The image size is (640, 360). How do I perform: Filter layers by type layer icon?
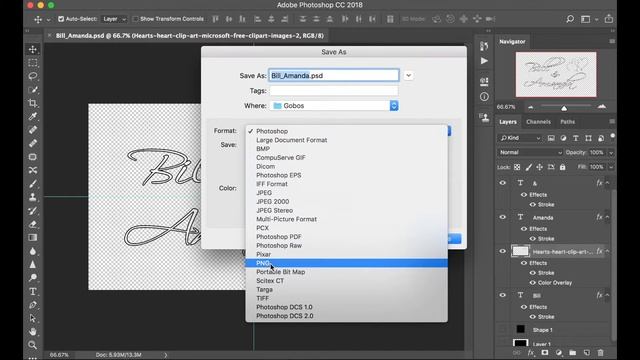(x=576, y=138)
